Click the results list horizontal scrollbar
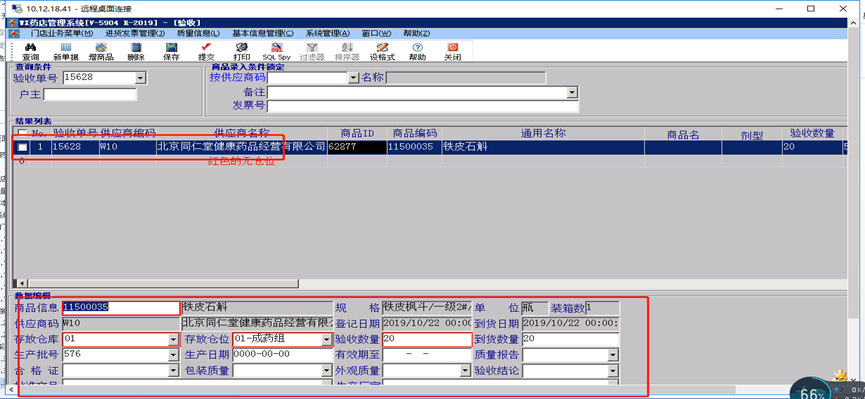This screenshot has height=399, width=865. coord(430,284)
